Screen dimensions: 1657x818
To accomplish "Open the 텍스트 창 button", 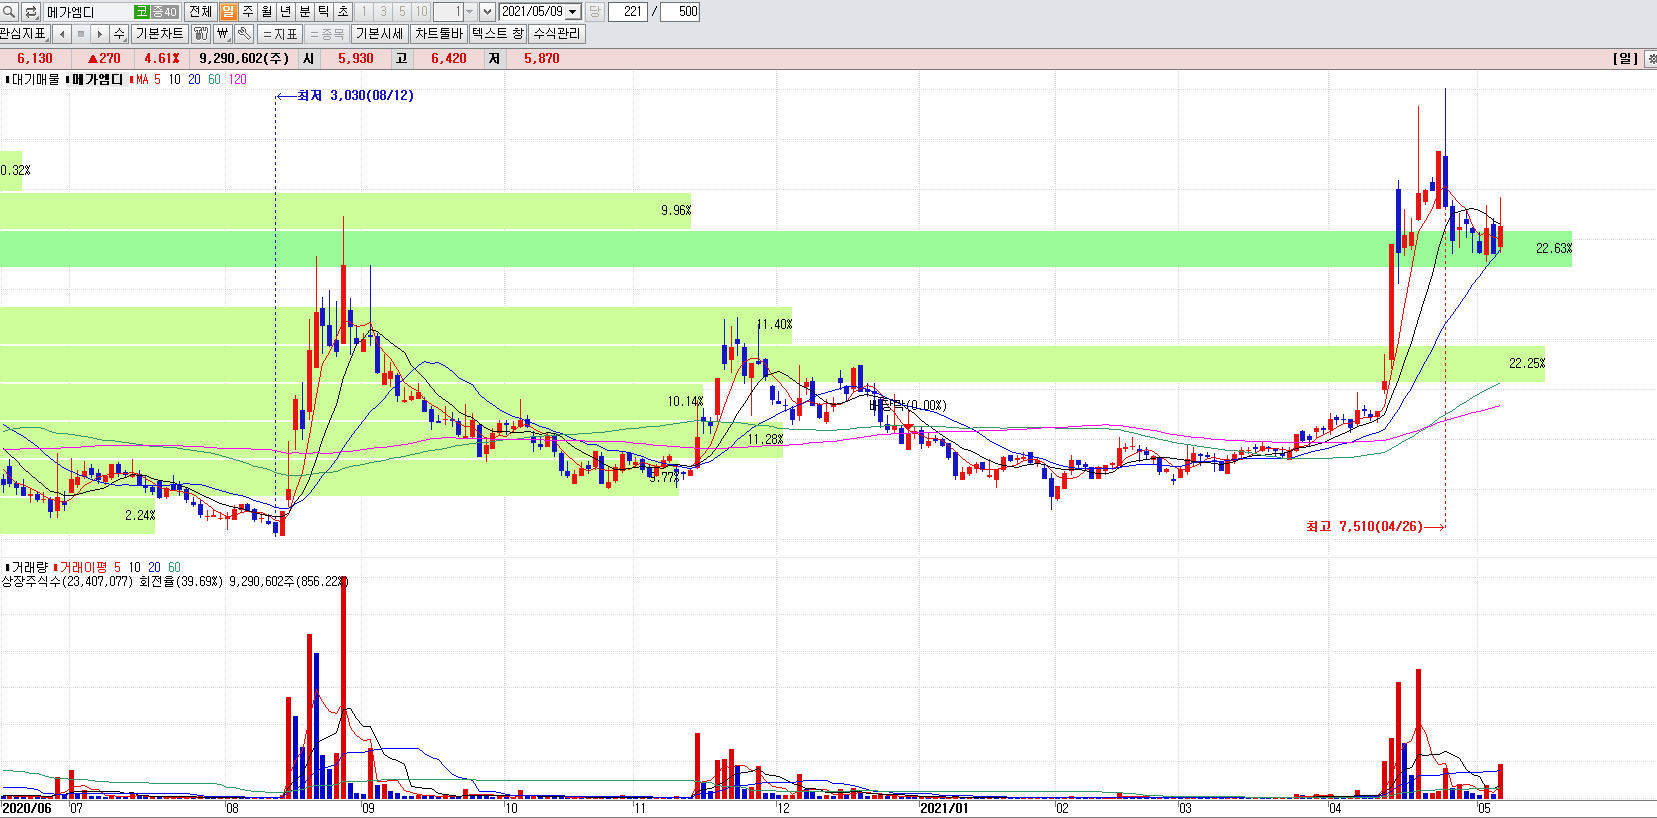I will point(498,34).
